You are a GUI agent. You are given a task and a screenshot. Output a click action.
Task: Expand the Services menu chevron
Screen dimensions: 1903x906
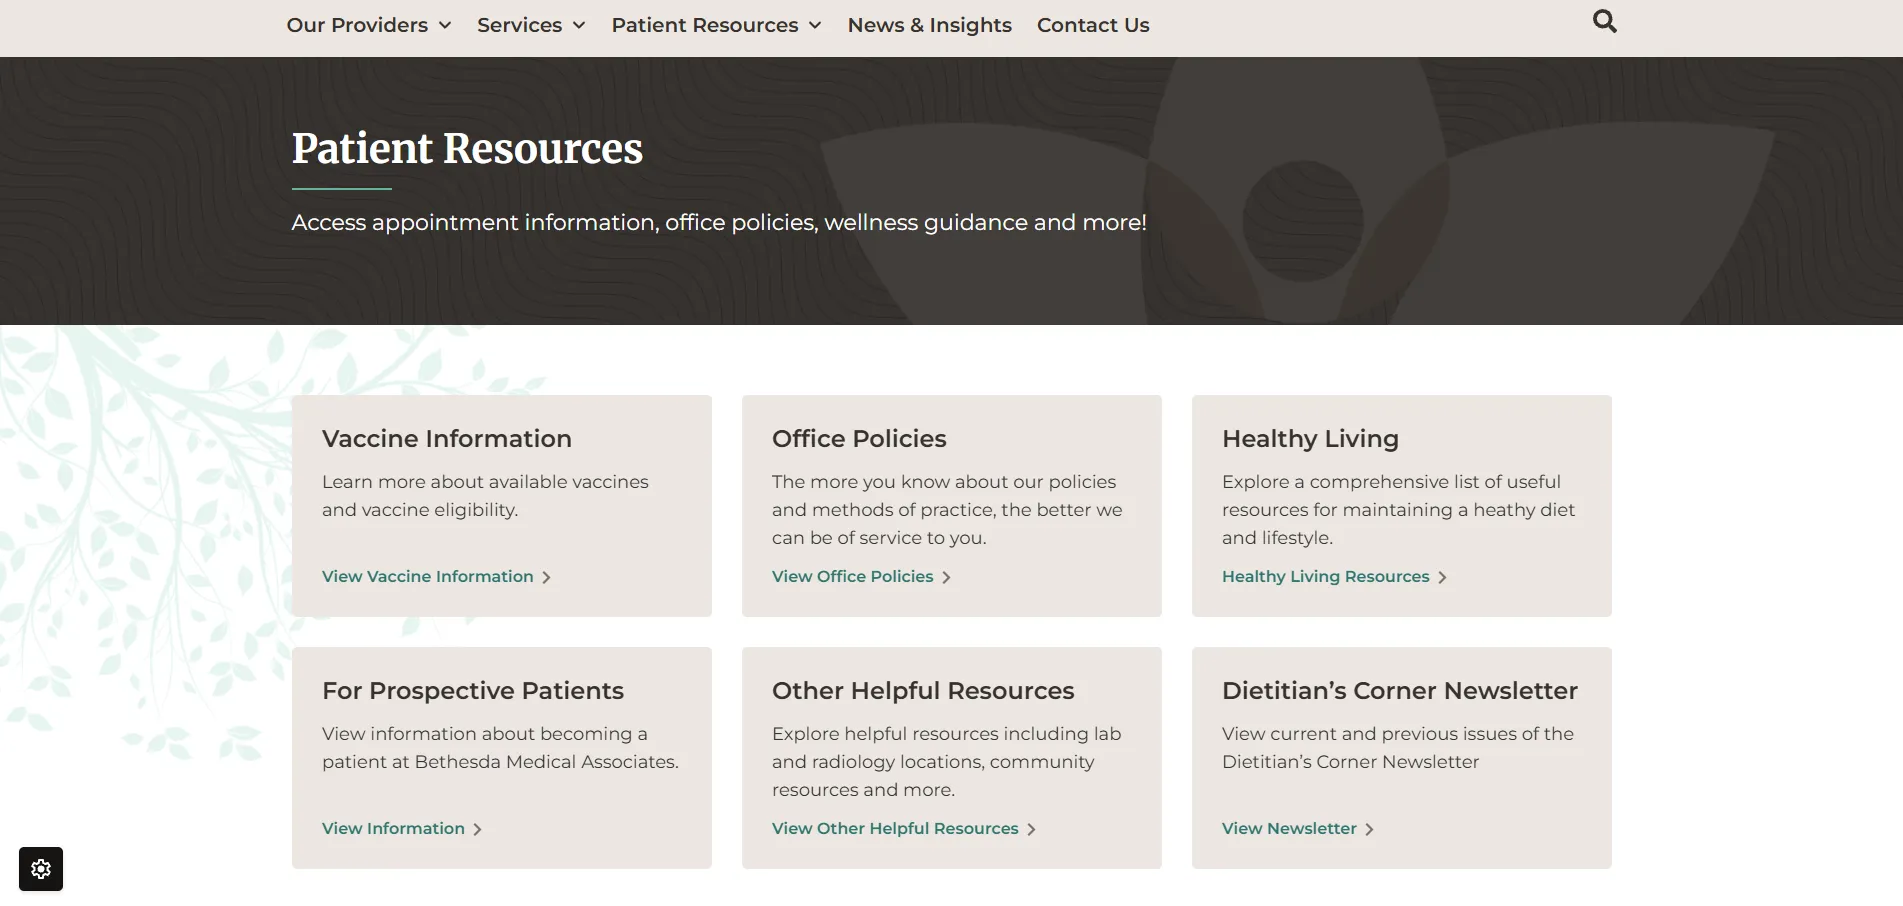[x=579, y=26]
